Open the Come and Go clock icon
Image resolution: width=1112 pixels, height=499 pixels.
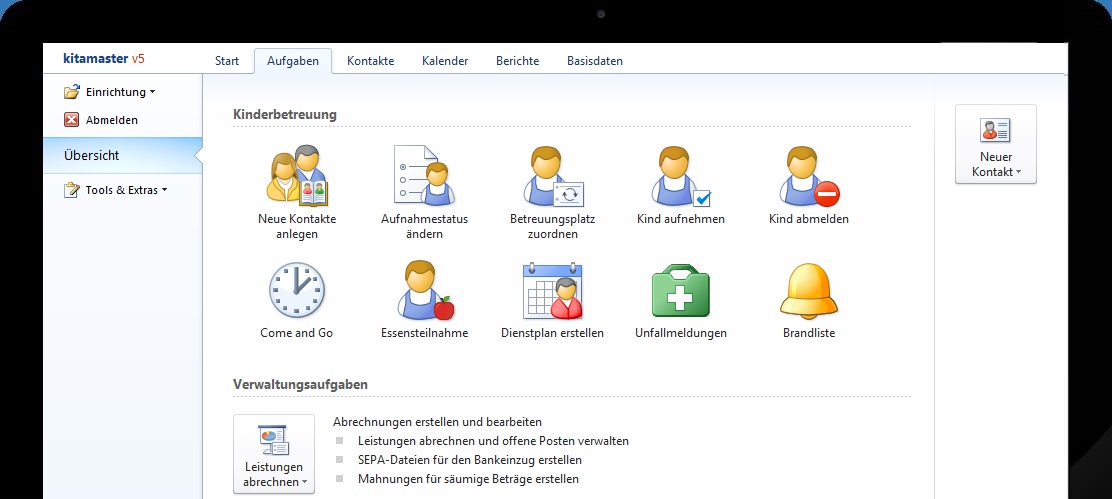296,291
